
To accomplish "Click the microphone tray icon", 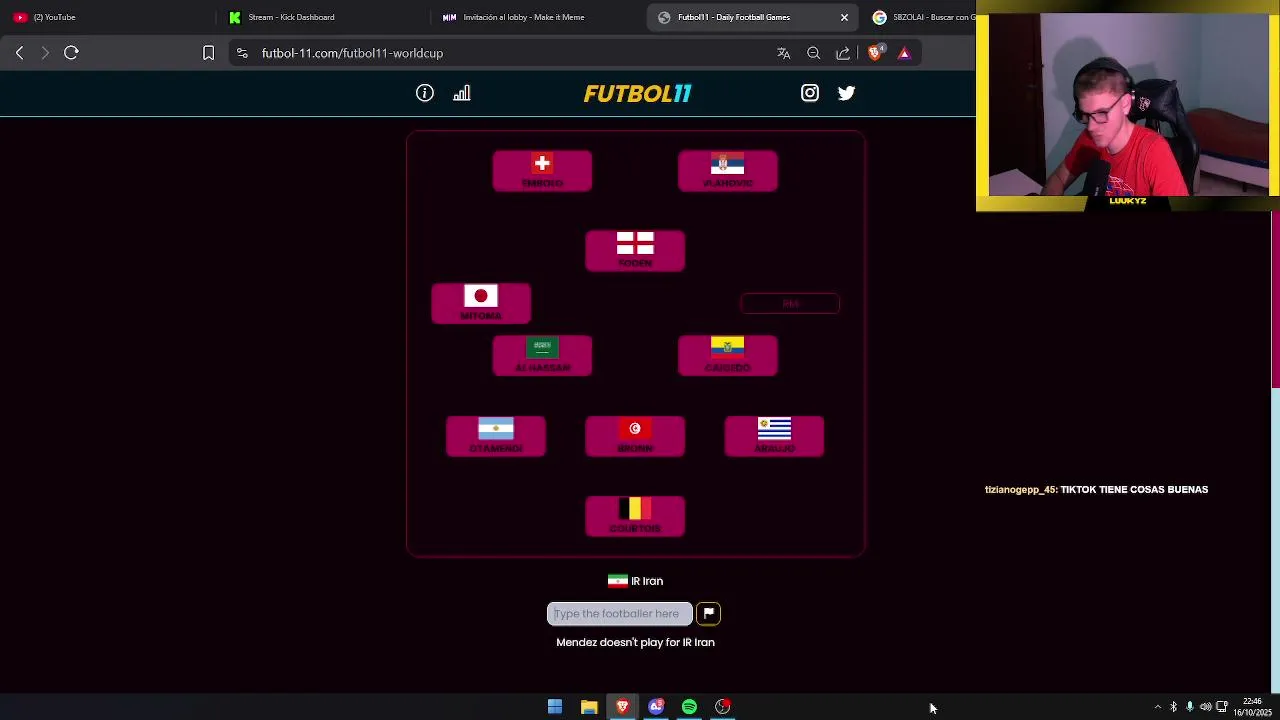I will pos(1189,707).
